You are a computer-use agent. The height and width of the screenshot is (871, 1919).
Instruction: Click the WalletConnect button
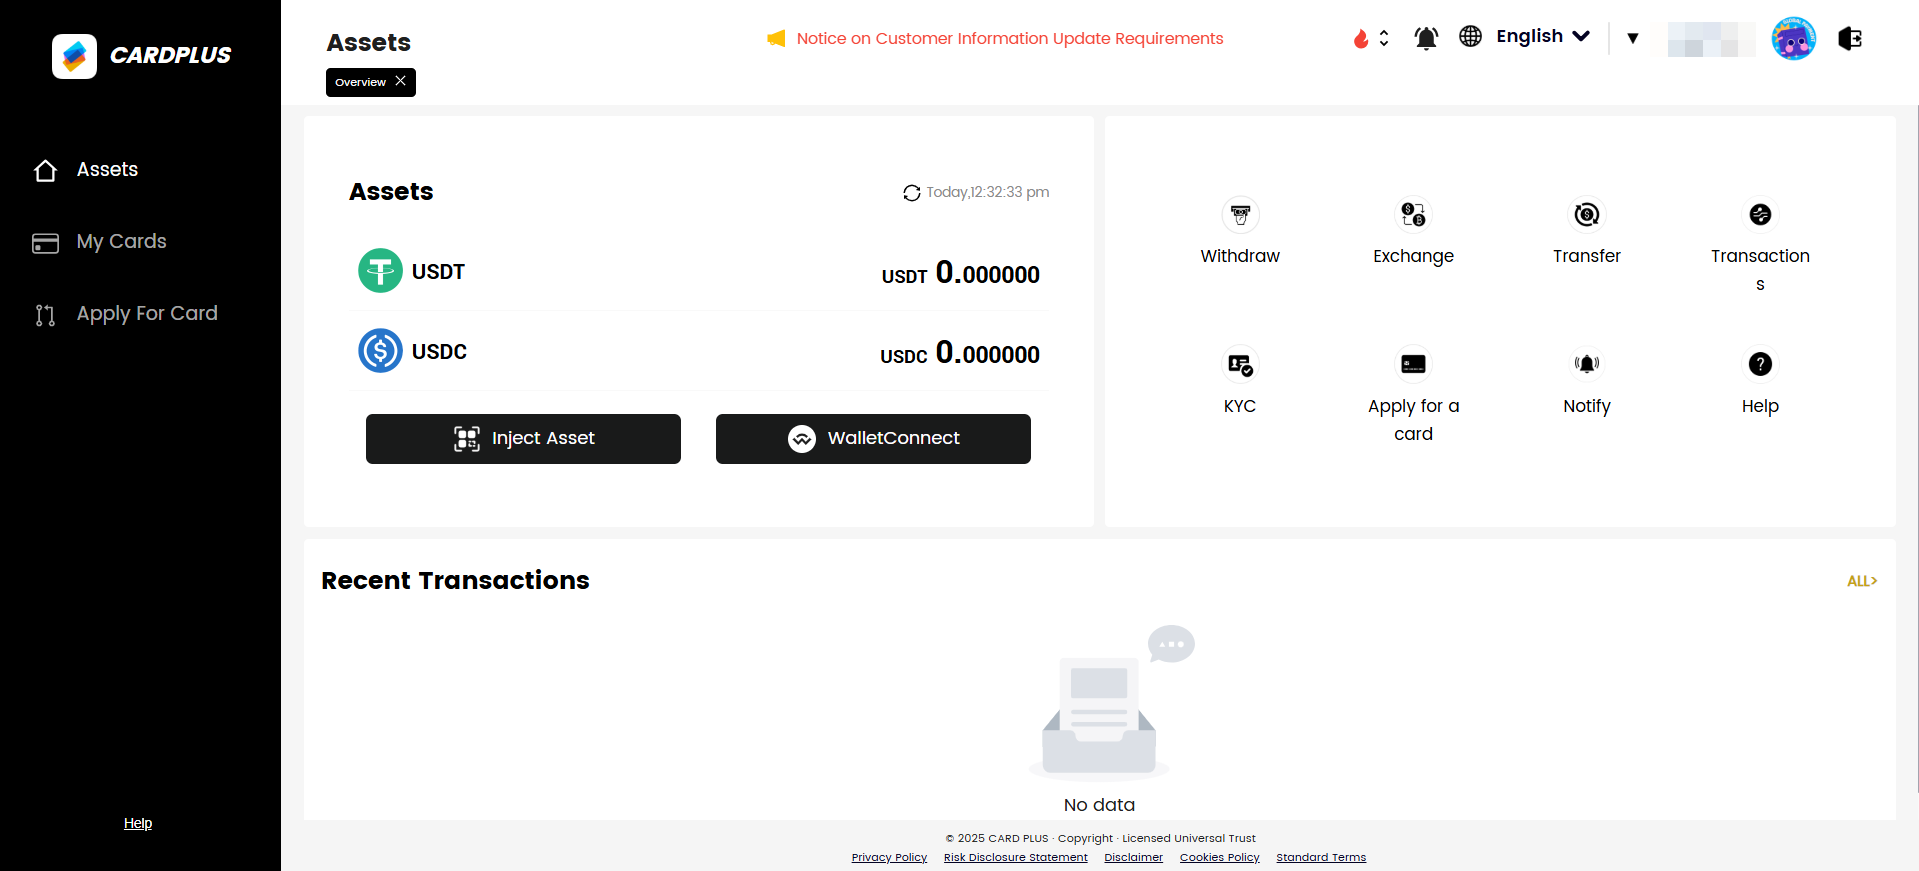pyautogui.click(x=873, y=439)
